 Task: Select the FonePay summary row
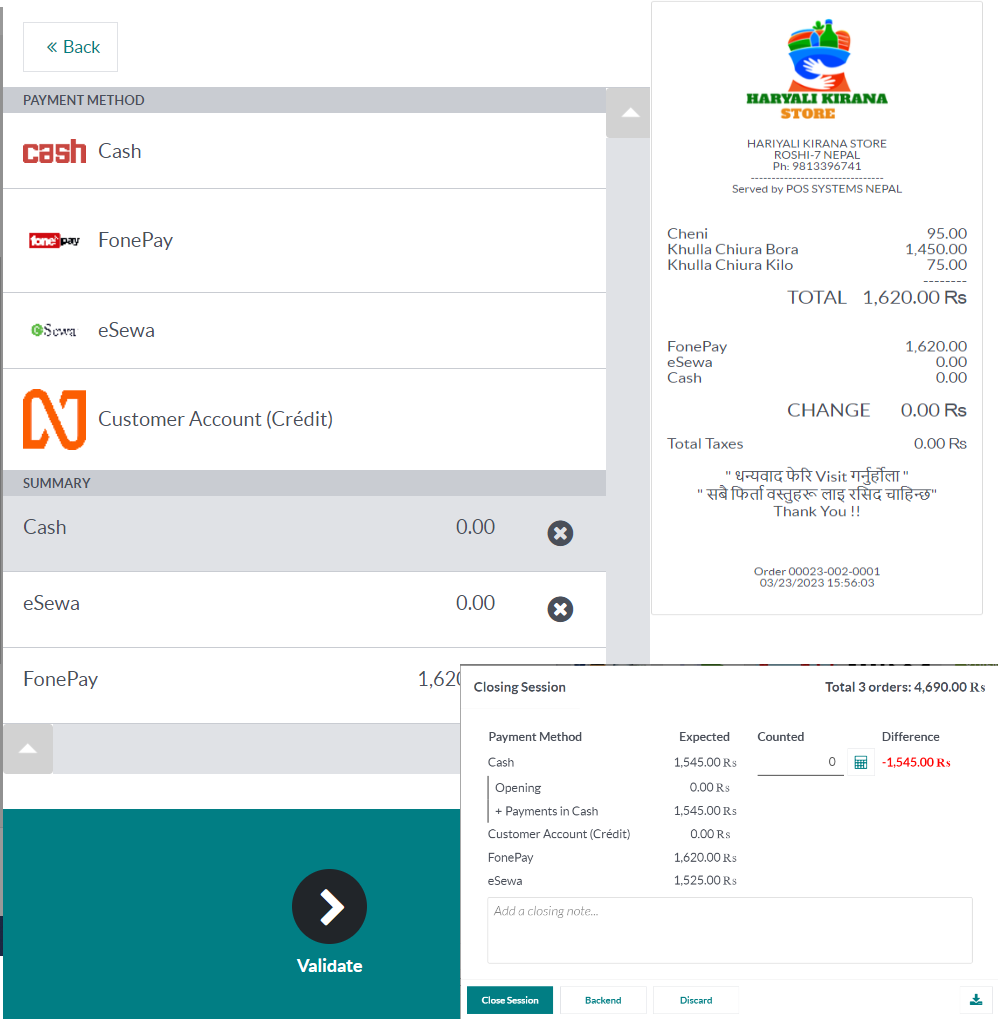[x=231, y=686]
